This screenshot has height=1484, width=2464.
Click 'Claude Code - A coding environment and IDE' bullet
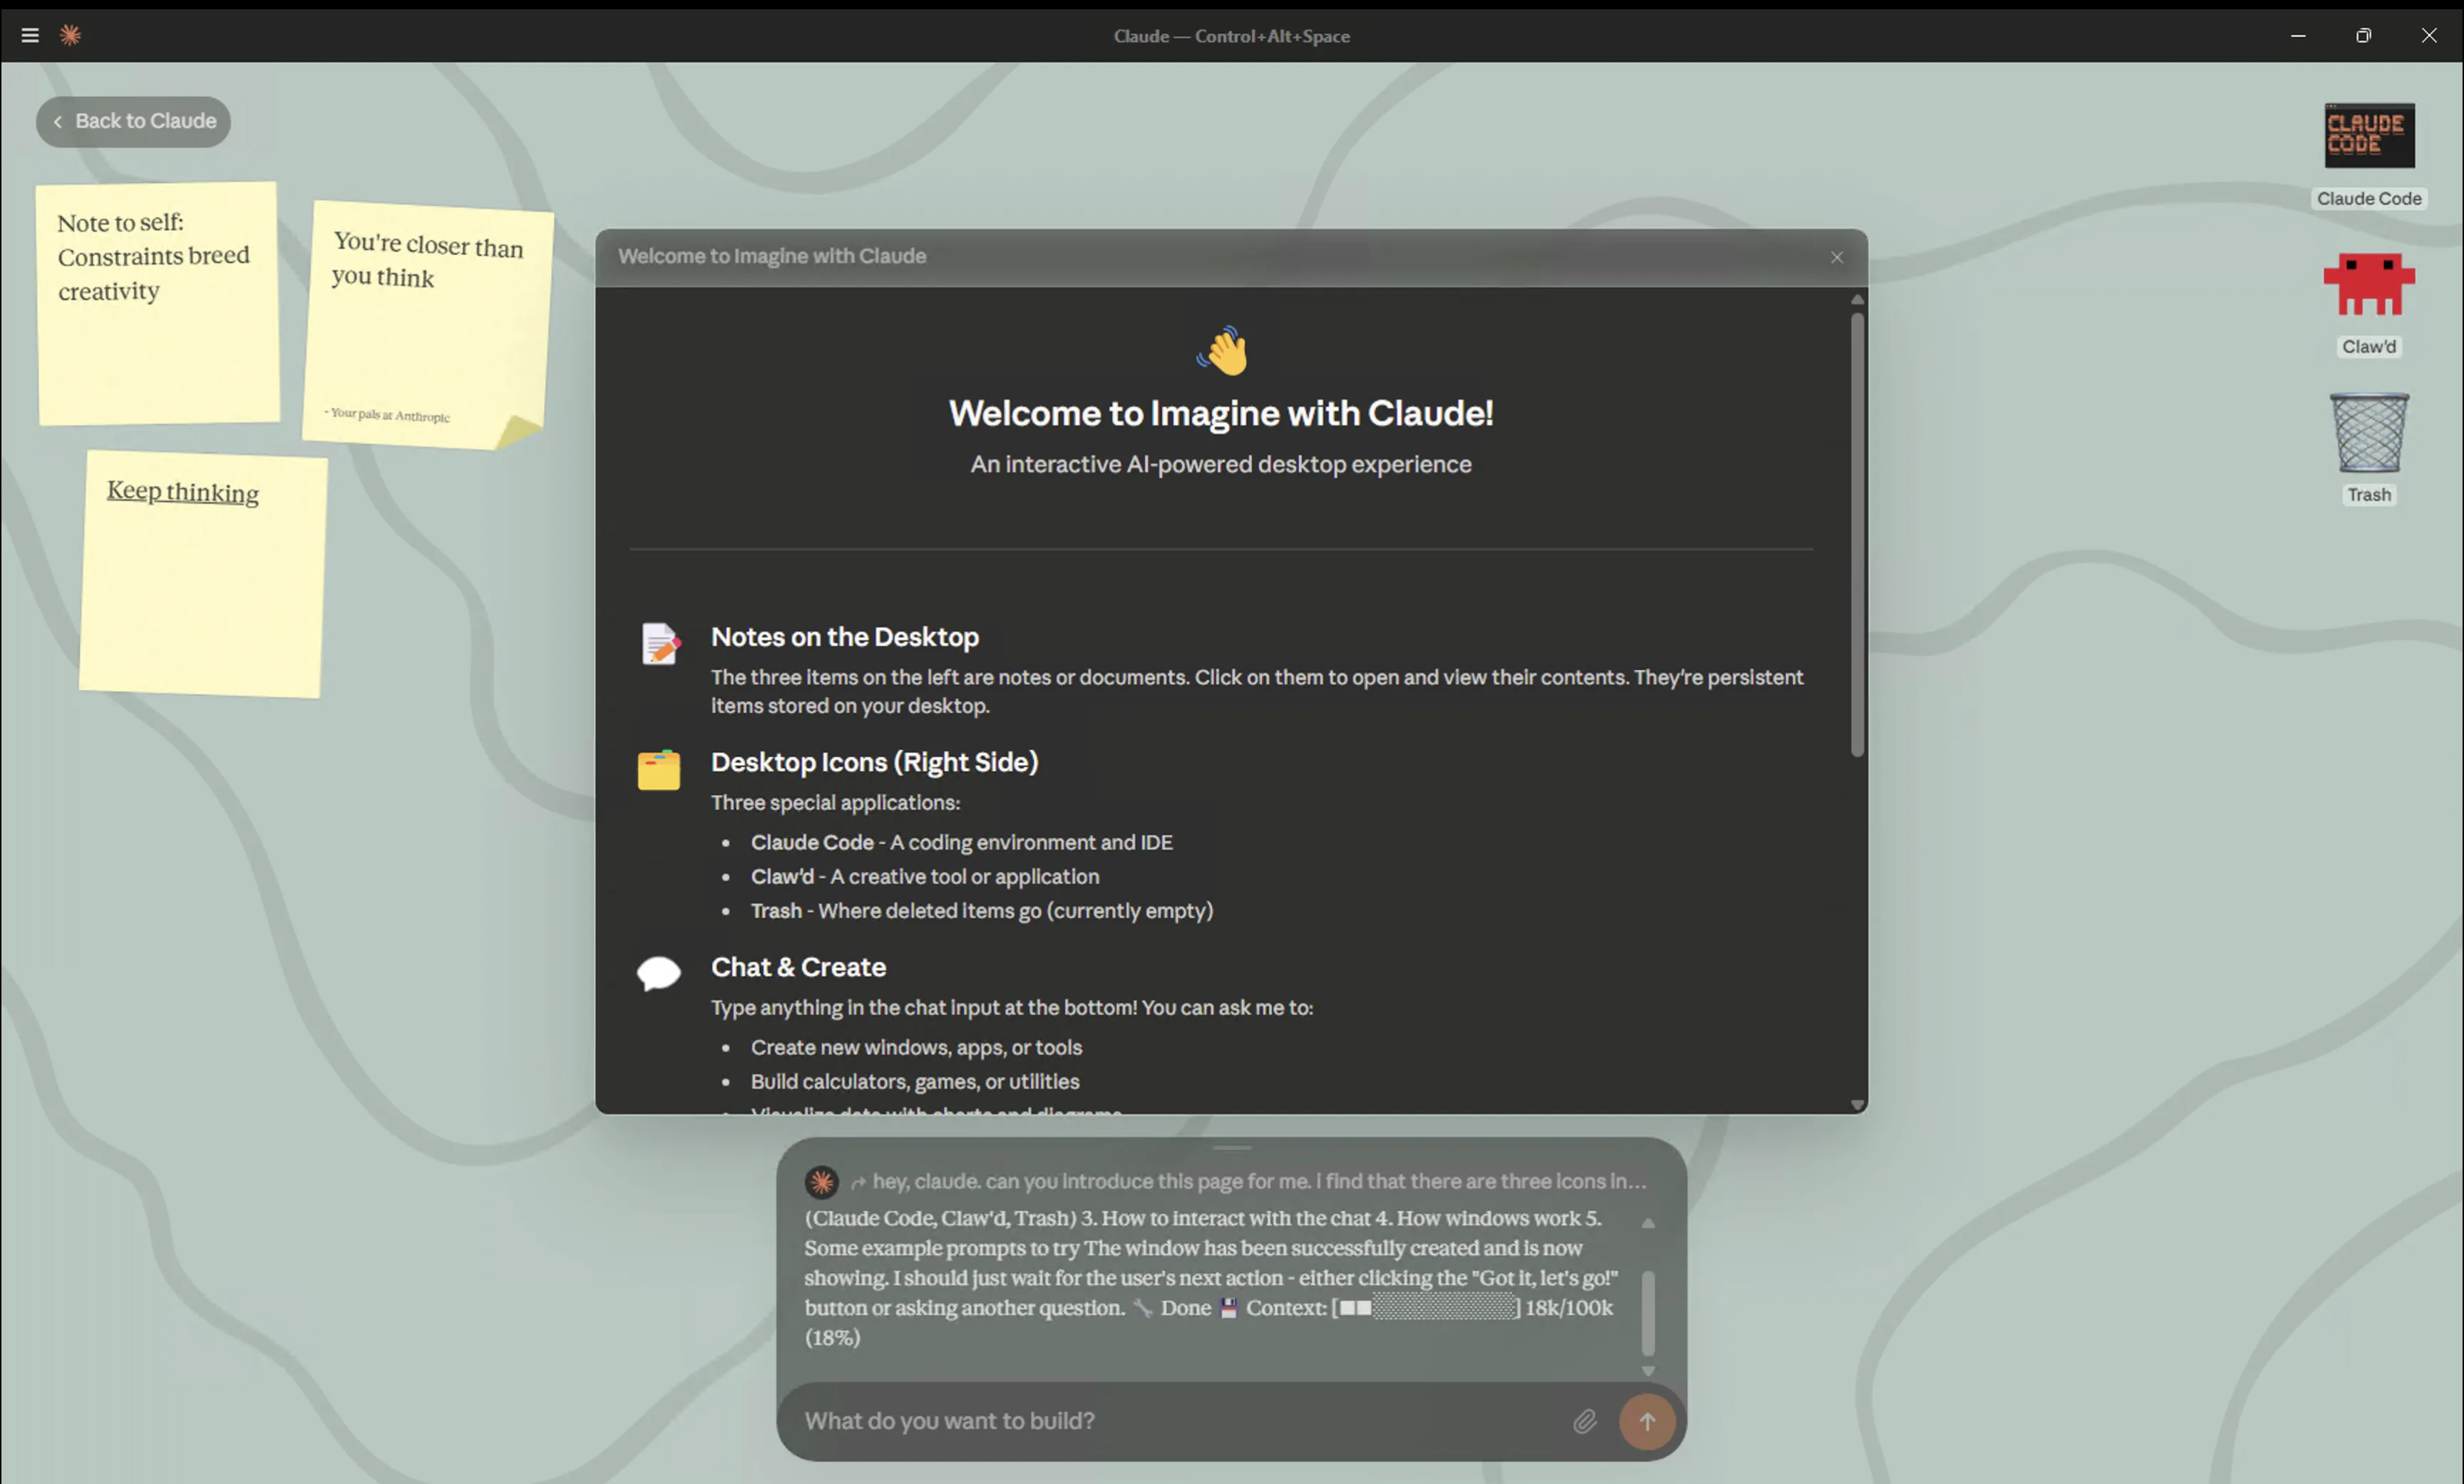click(x=961, y=842)
